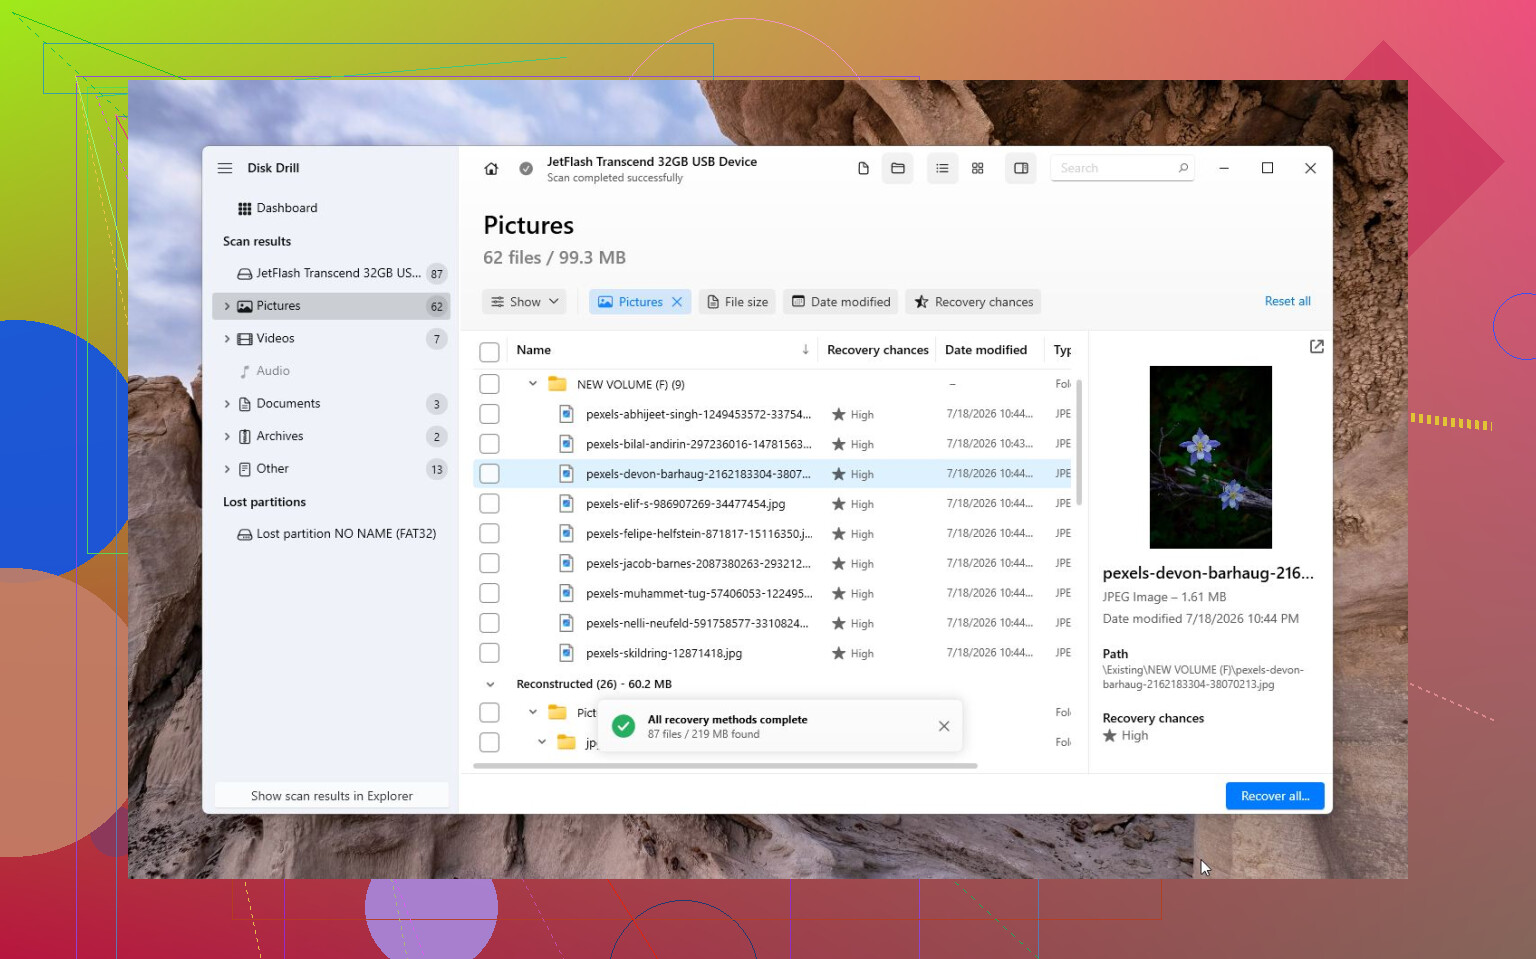Sort by Recovery chances column header
Screen dimensions: 1536x959
[877, 350]
